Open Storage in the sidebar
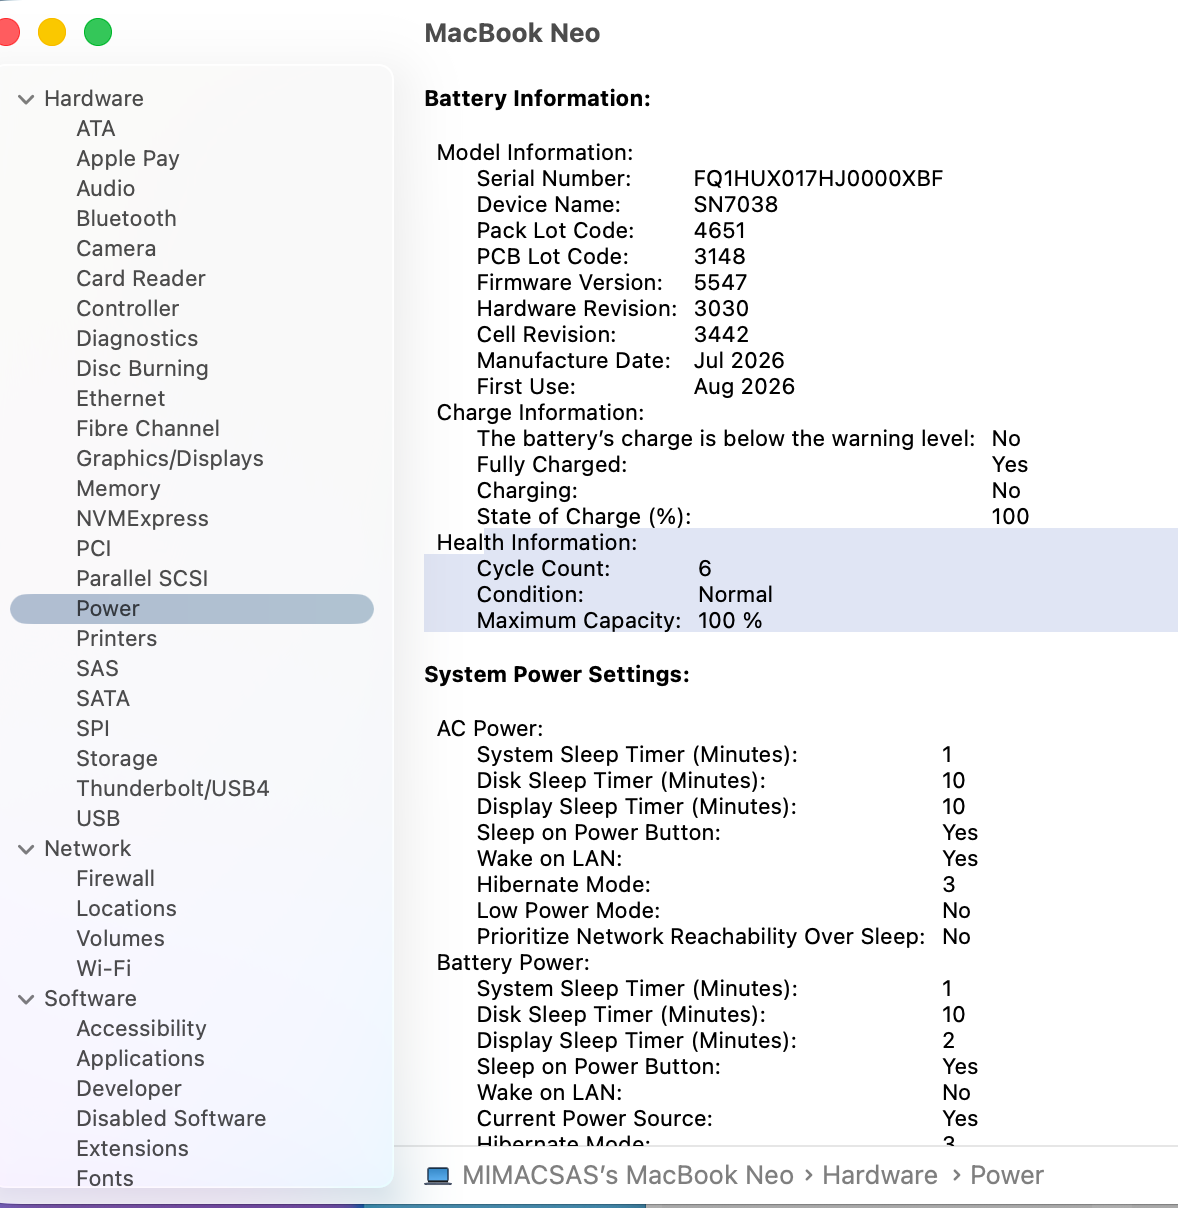 (x=117, y=759)
